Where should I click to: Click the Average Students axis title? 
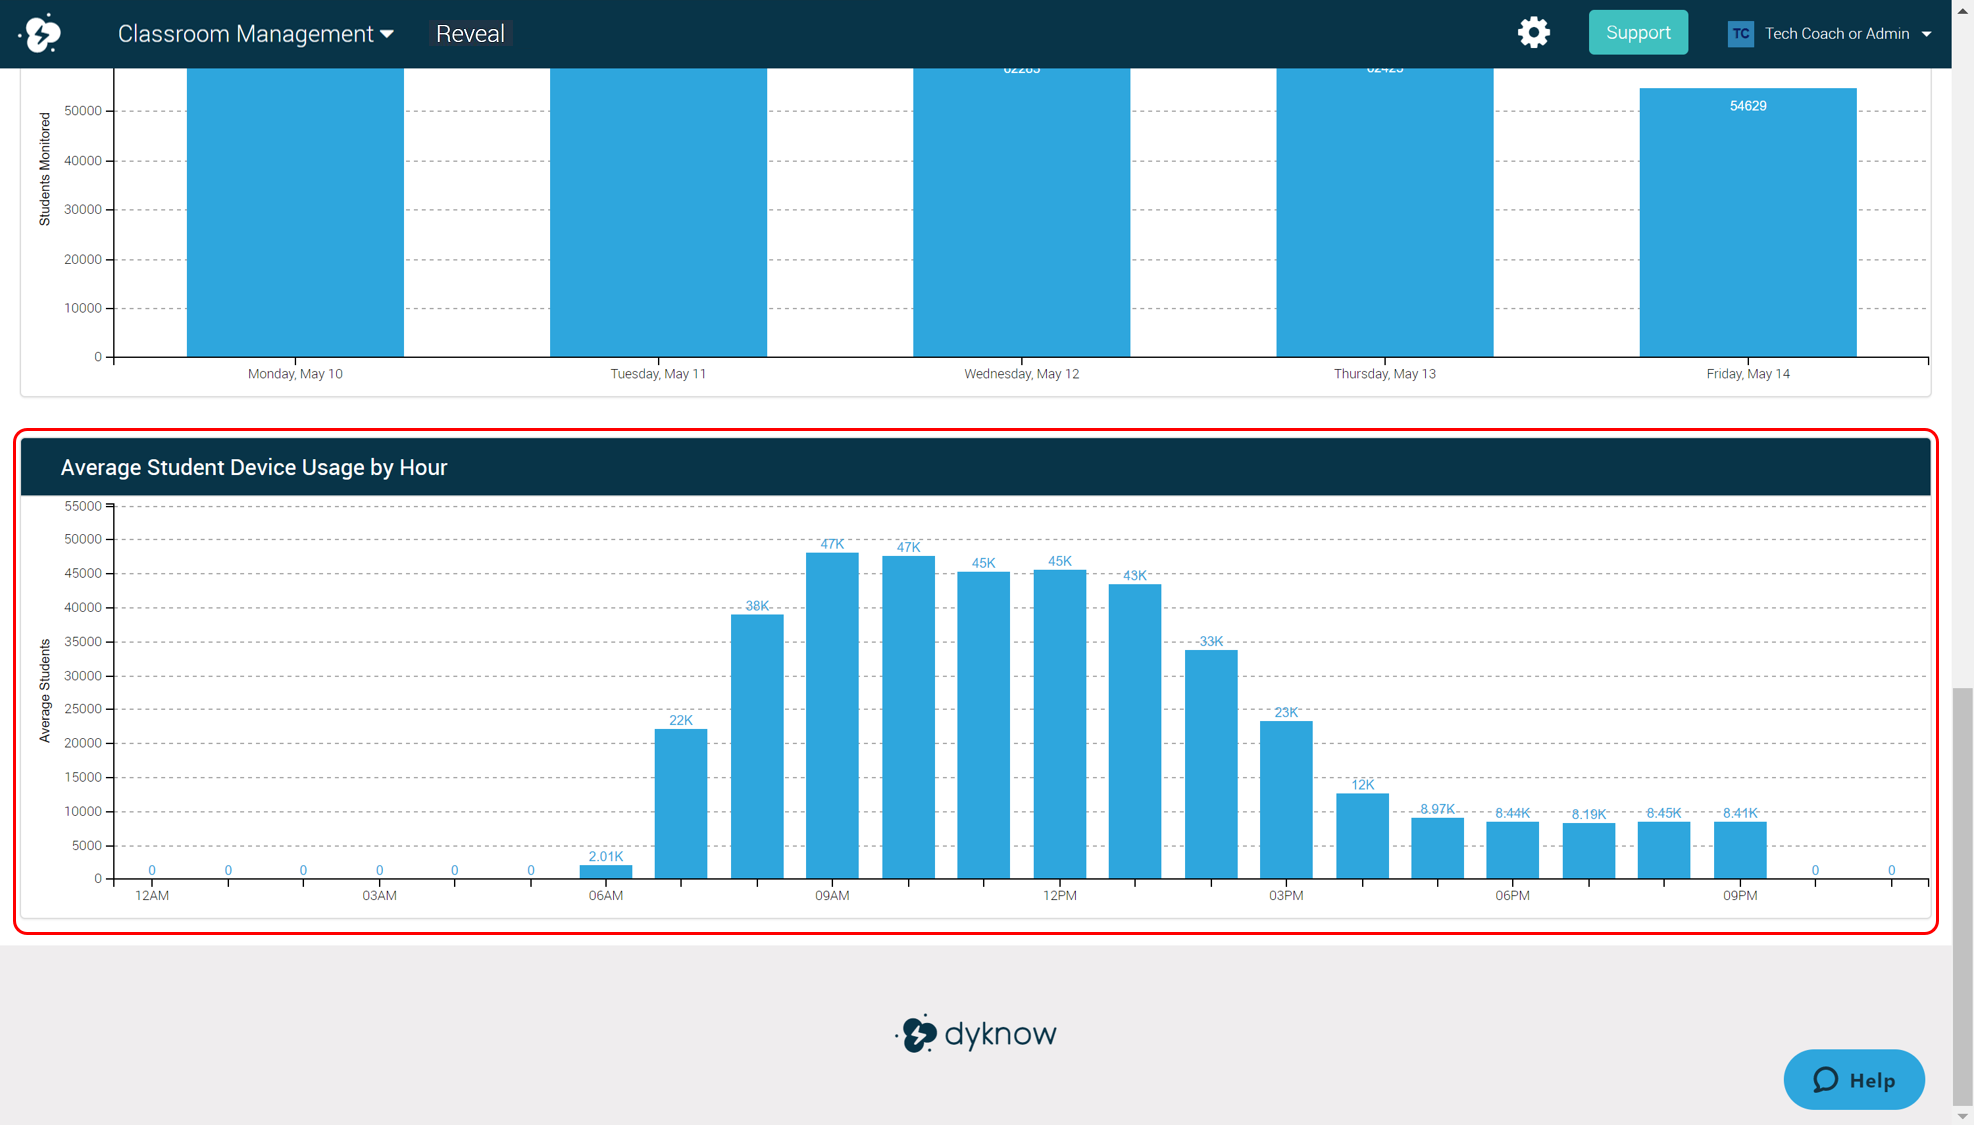[x=44, y=691]
